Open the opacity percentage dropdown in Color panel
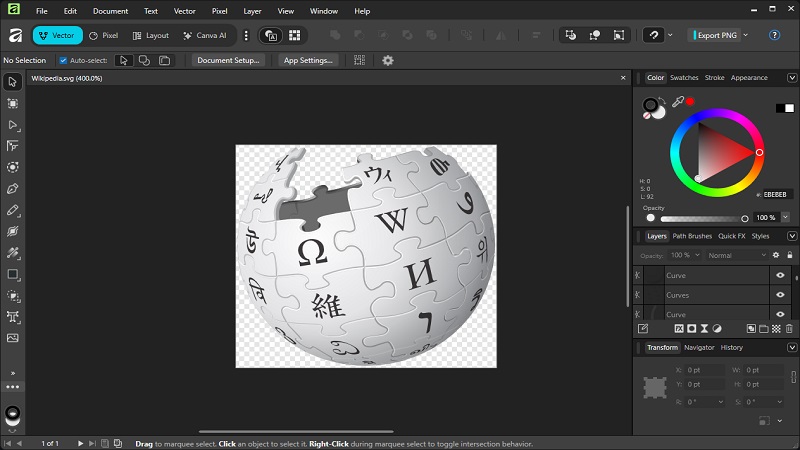The width and height of the screenshot is (800, 450). pos(786,217)
